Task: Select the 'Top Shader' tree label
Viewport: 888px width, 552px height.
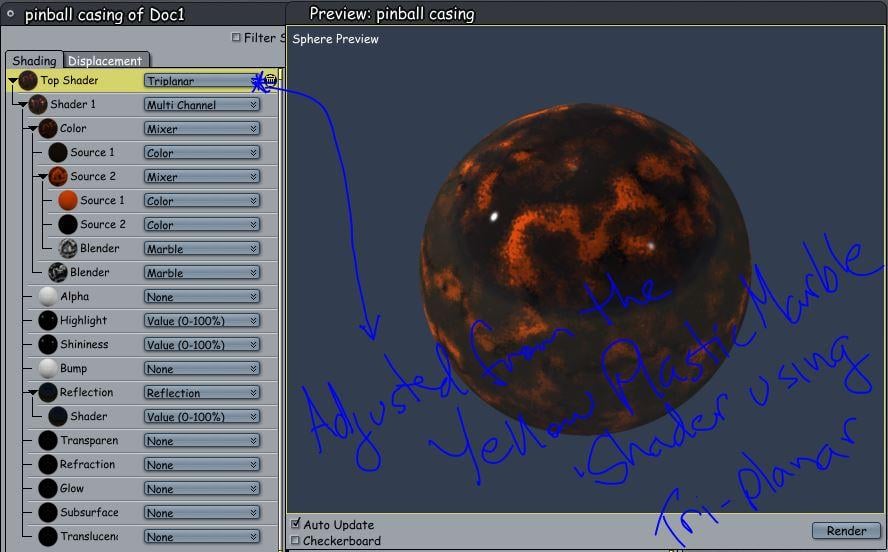Action: pyautogui.click(x=69, y=80)
